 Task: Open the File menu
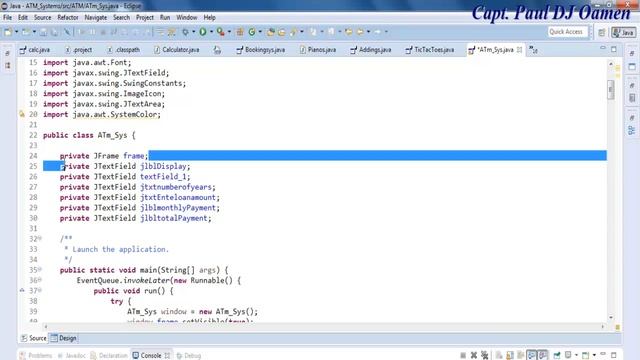pyautogui.click(x=7, y=18)
